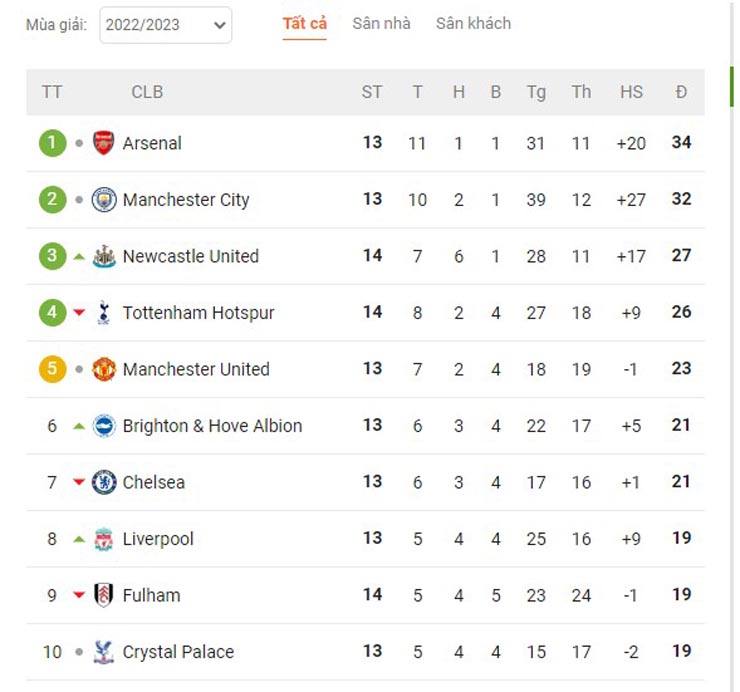Open the Liverpool team name link

158,539
